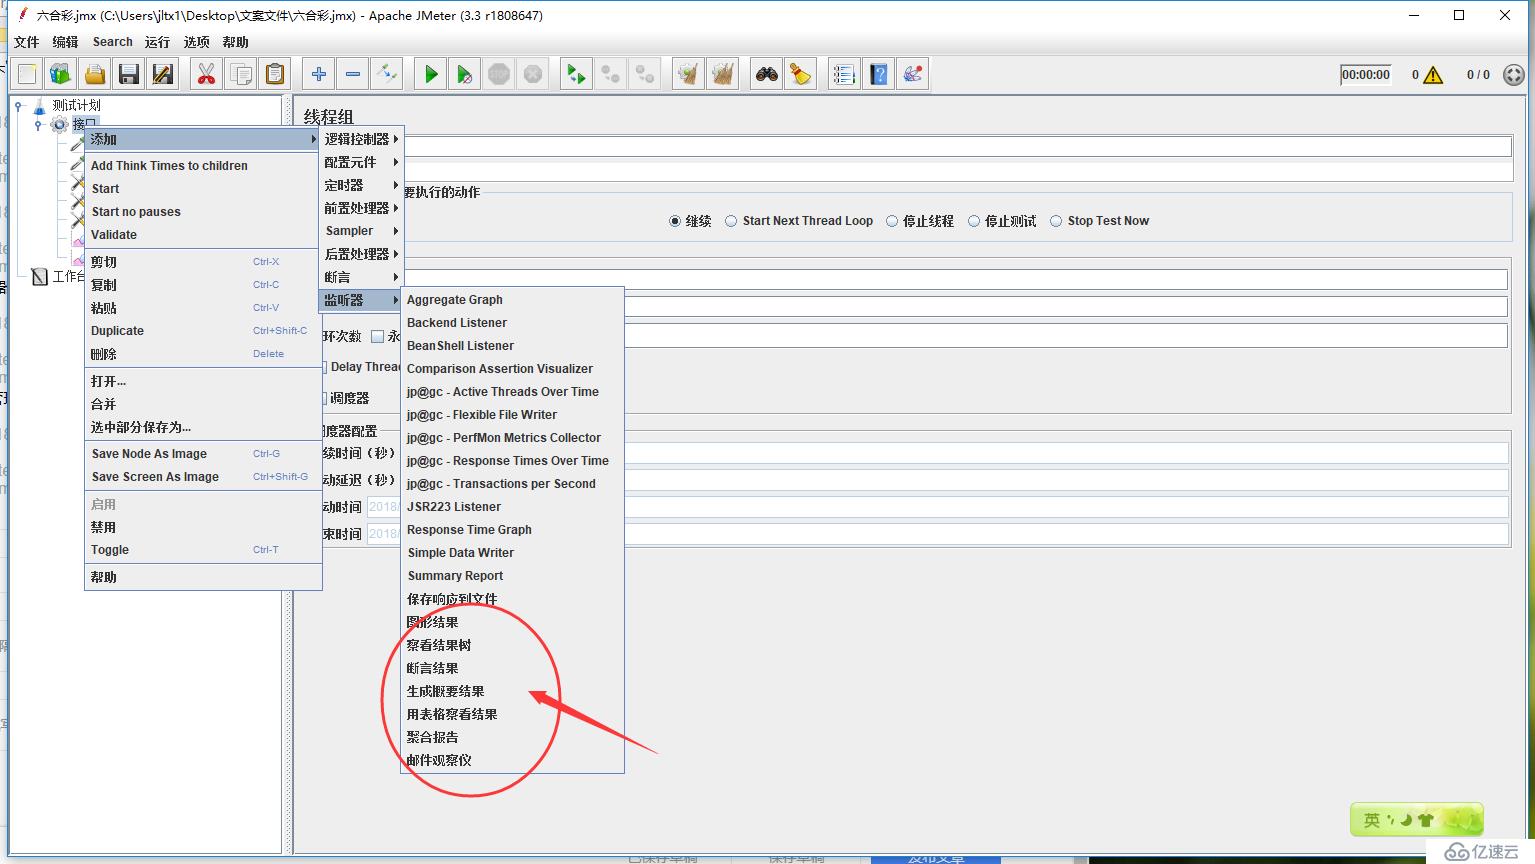Choose Add Think Times to children

pyautogui.click(x=203, y=166)
